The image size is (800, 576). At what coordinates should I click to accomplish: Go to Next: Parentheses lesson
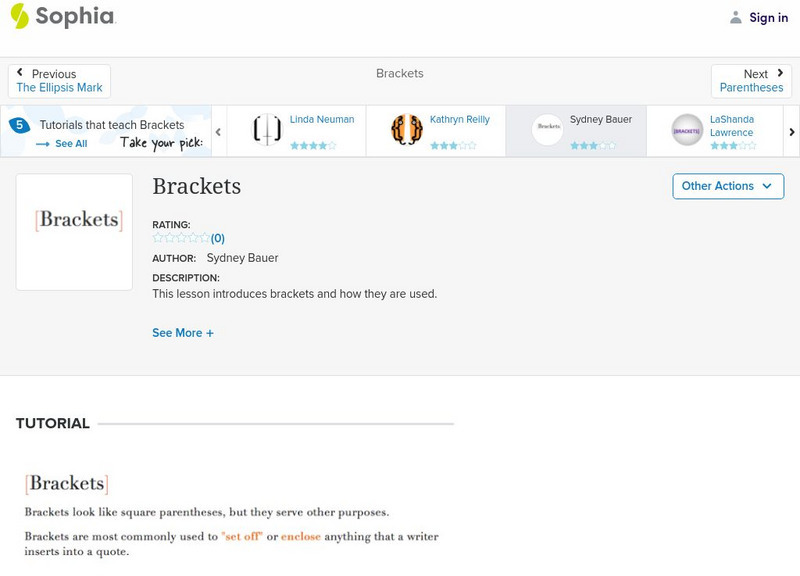pyautogui.click(x=751, y=81)
